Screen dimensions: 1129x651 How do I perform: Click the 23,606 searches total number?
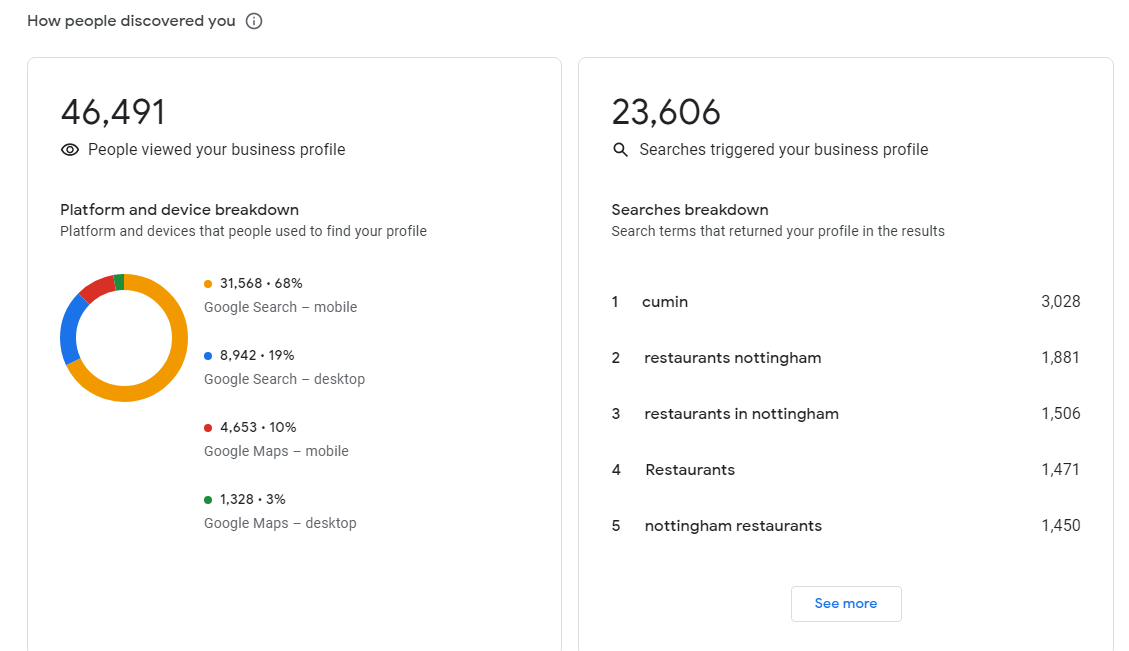[x=666, y=112]
